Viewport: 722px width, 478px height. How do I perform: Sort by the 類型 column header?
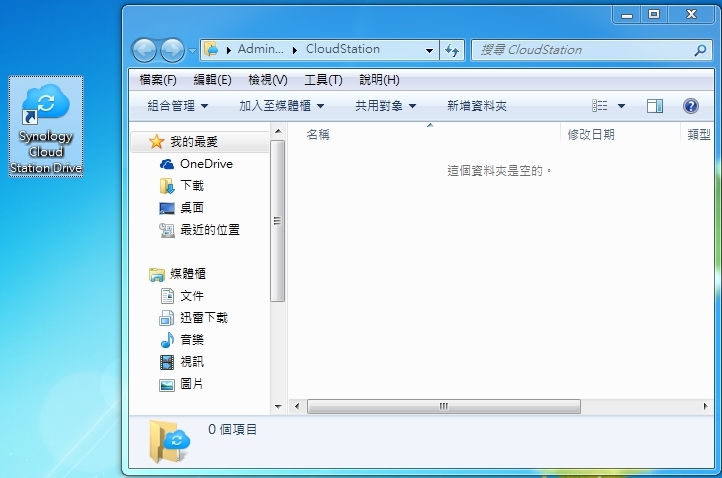click(697, 134)
